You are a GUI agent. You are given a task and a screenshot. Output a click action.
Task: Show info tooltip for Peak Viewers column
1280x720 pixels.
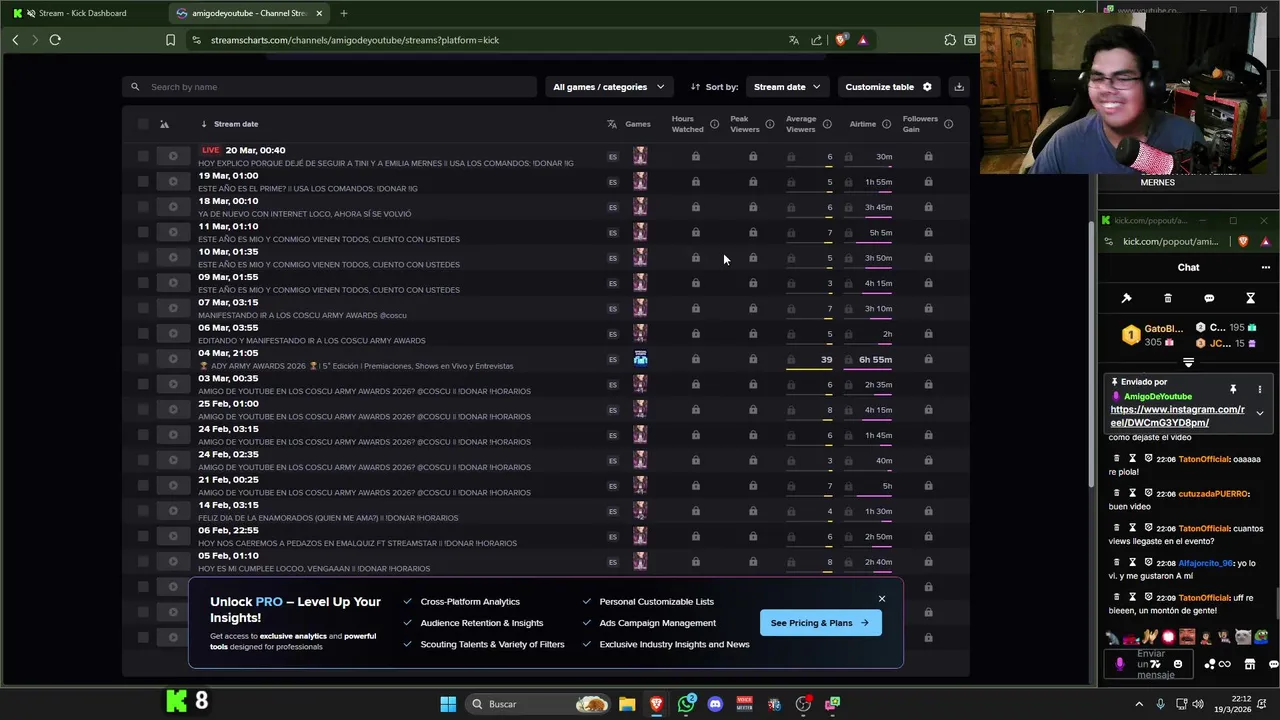point(769,124)
